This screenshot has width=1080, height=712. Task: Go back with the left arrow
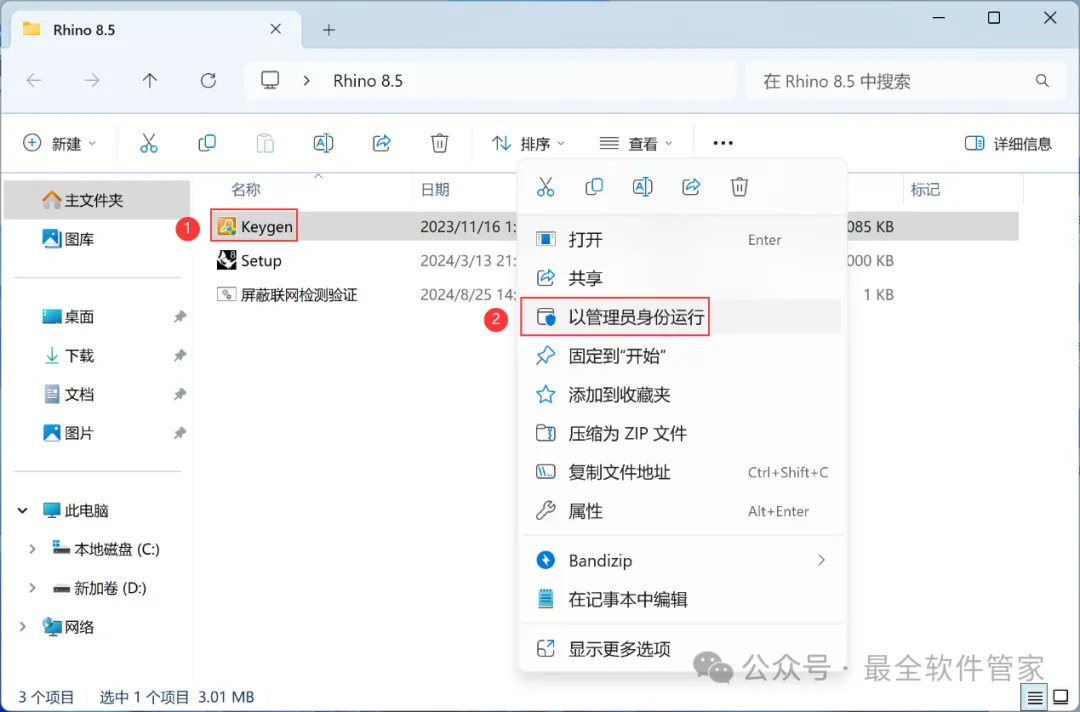[x=34, y=81]
